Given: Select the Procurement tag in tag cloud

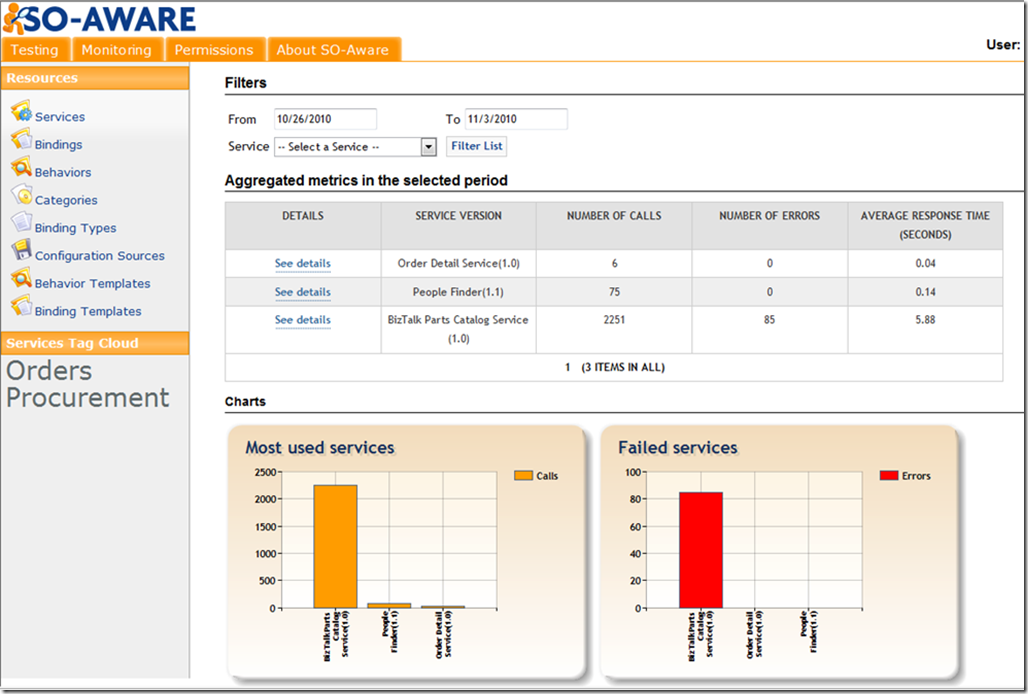Looking at the screenshot, I should [88, 398].
